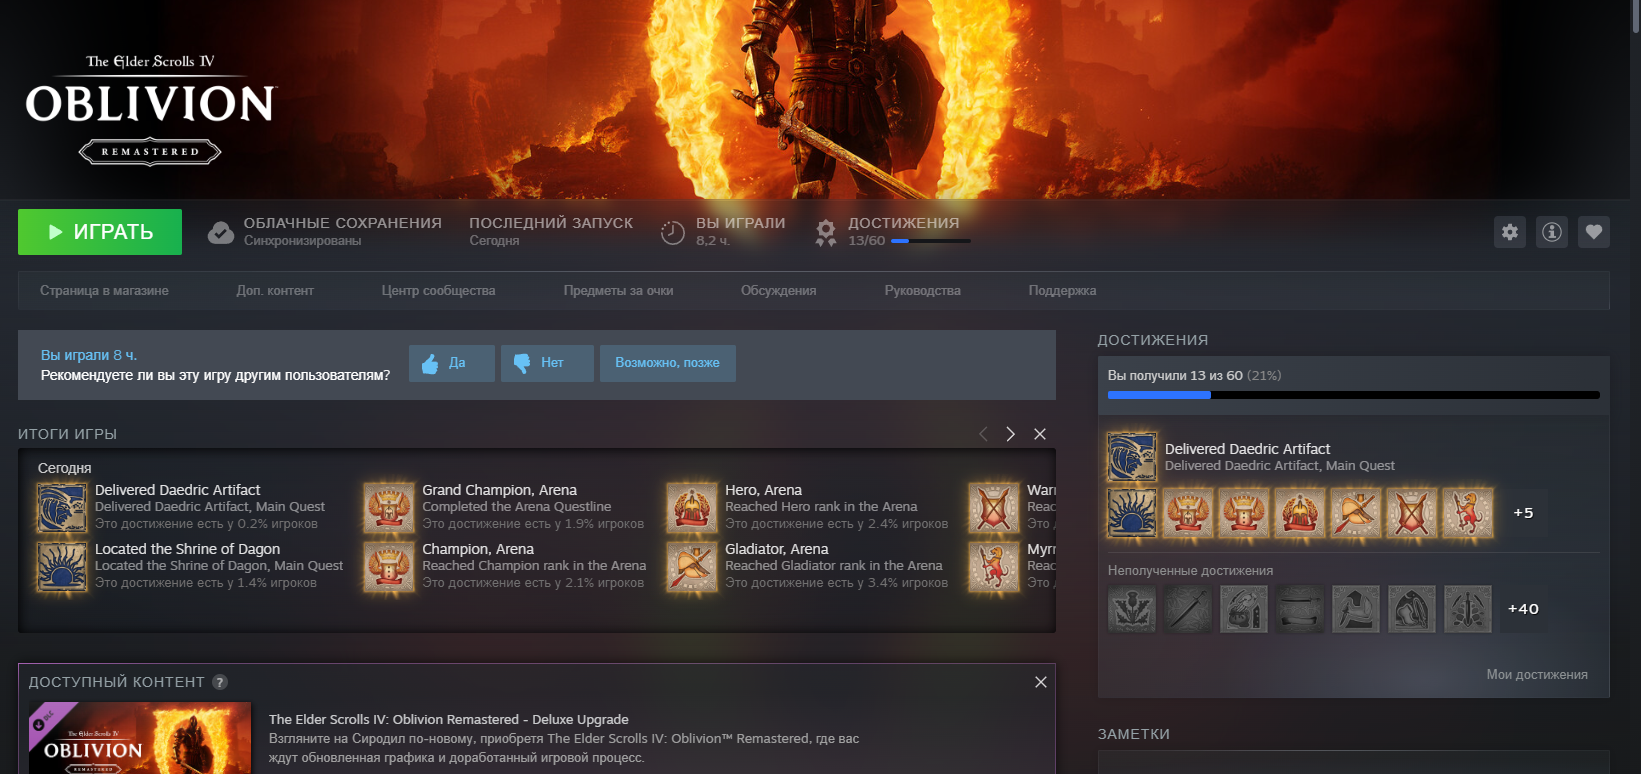The image size is (1641, 774).
Task: Click large Delivered Daedric Artifact icon in Достижения sidebar
Action: (x=1132, y=457)
